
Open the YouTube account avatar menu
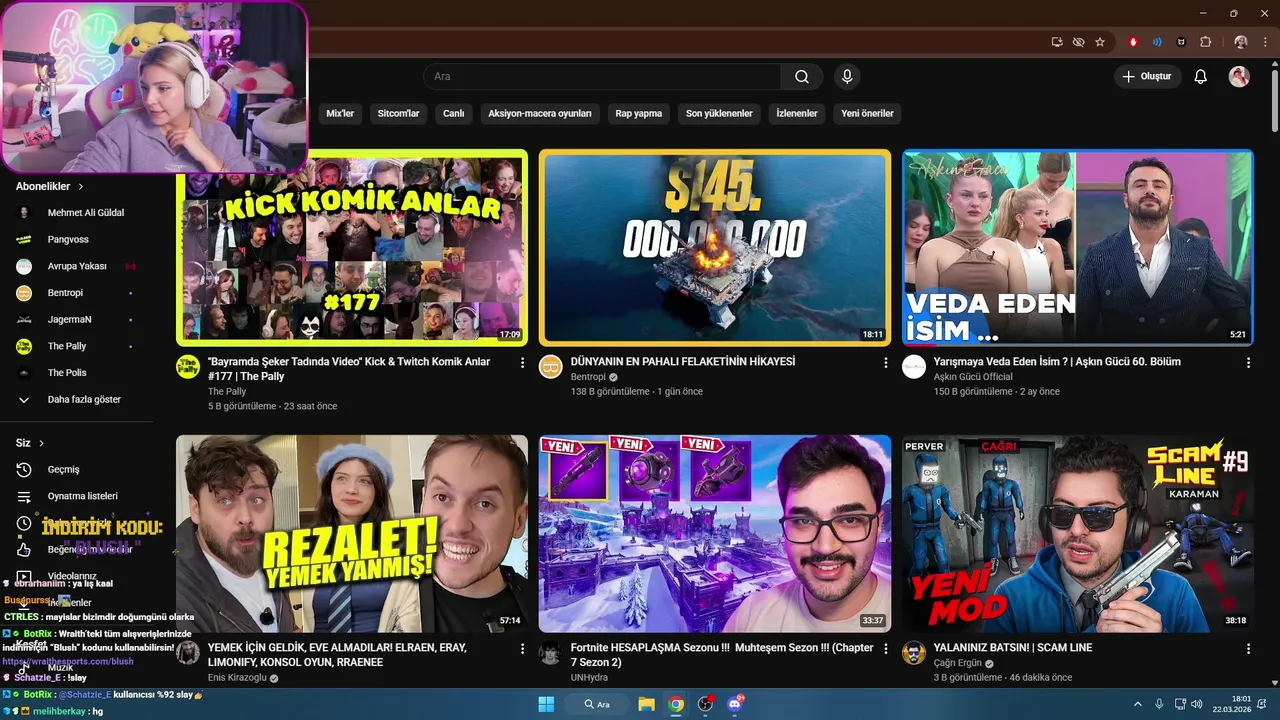coord(1239,77)
